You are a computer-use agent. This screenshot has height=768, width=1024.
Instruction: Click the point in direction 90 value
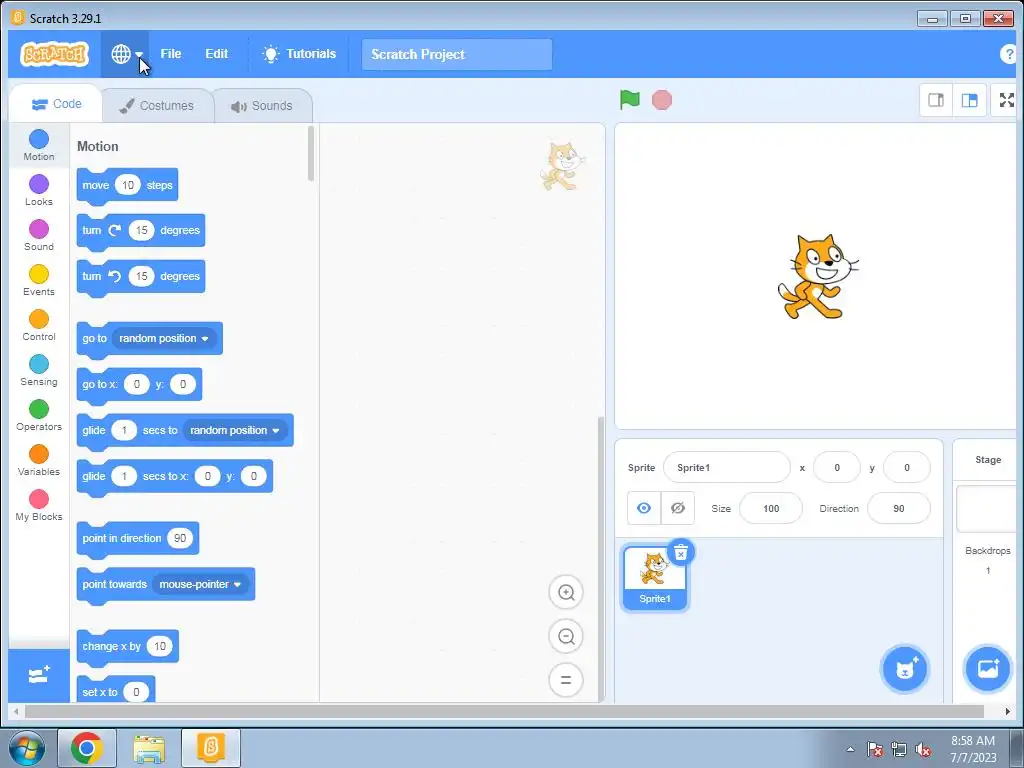click(x=180, y=538)
